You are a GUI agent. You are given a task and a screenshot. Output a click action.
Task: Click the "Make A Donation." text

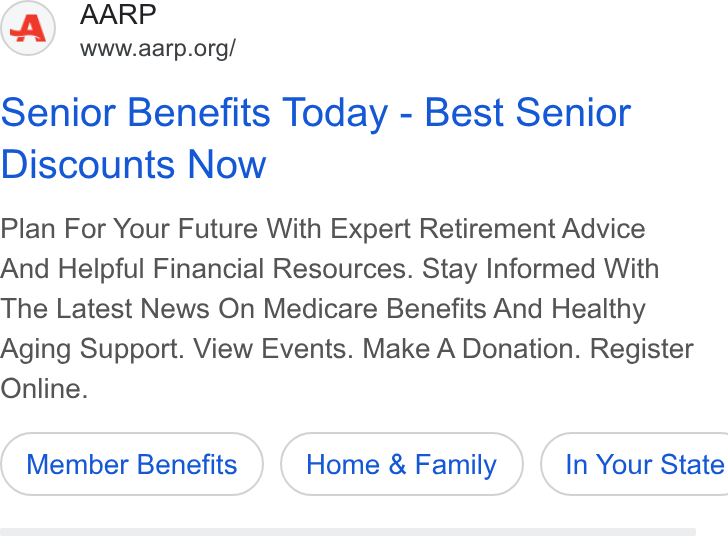(x=472, y=349)
